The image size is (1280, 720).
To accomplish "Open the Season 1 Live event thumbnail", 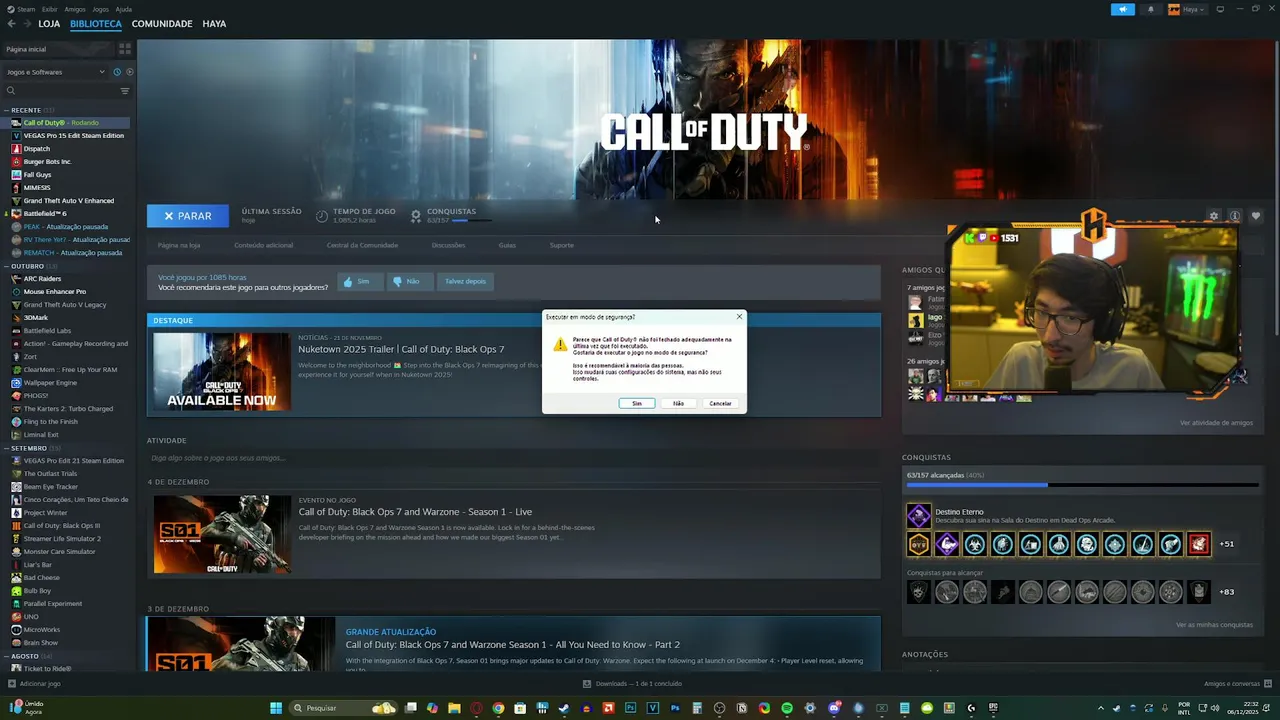I will pos(222,534).
